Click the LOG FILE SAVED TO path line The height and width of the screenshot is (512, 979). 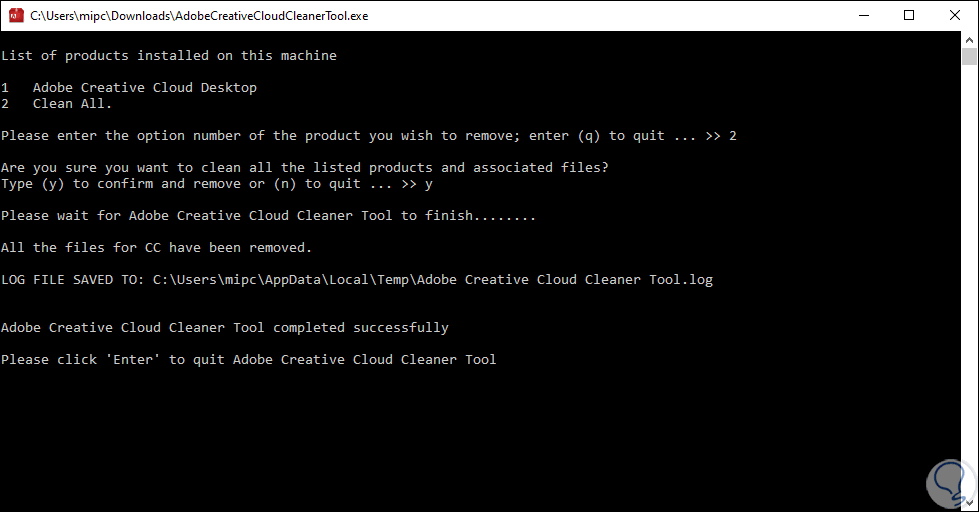pos(356,280)
